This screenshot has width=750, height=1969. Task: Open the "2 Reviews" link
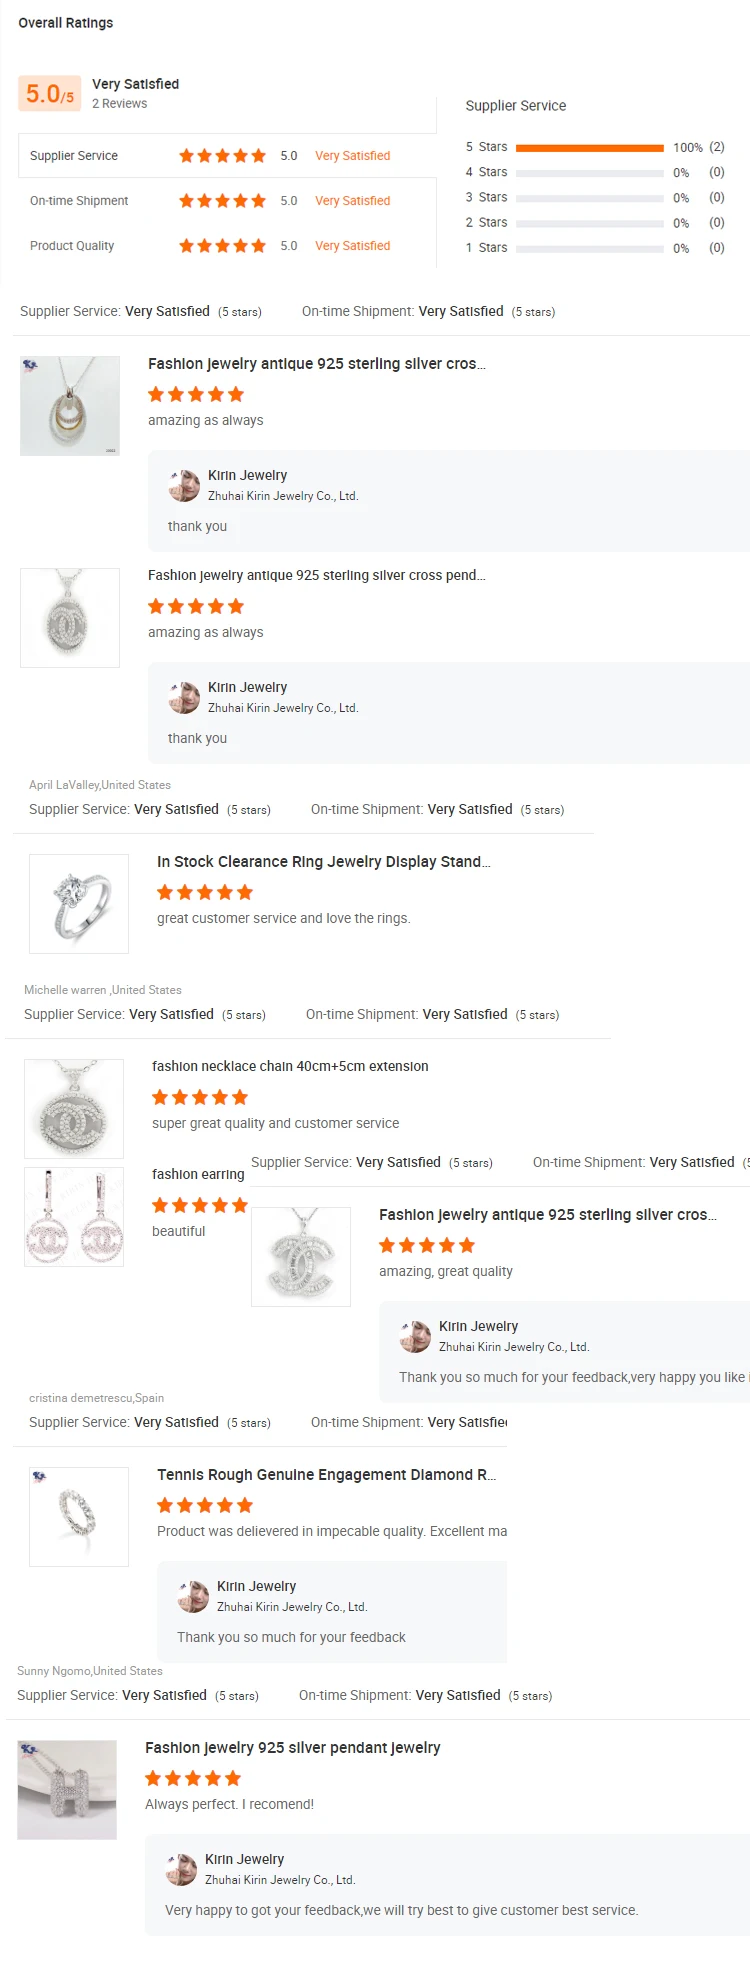119,104
